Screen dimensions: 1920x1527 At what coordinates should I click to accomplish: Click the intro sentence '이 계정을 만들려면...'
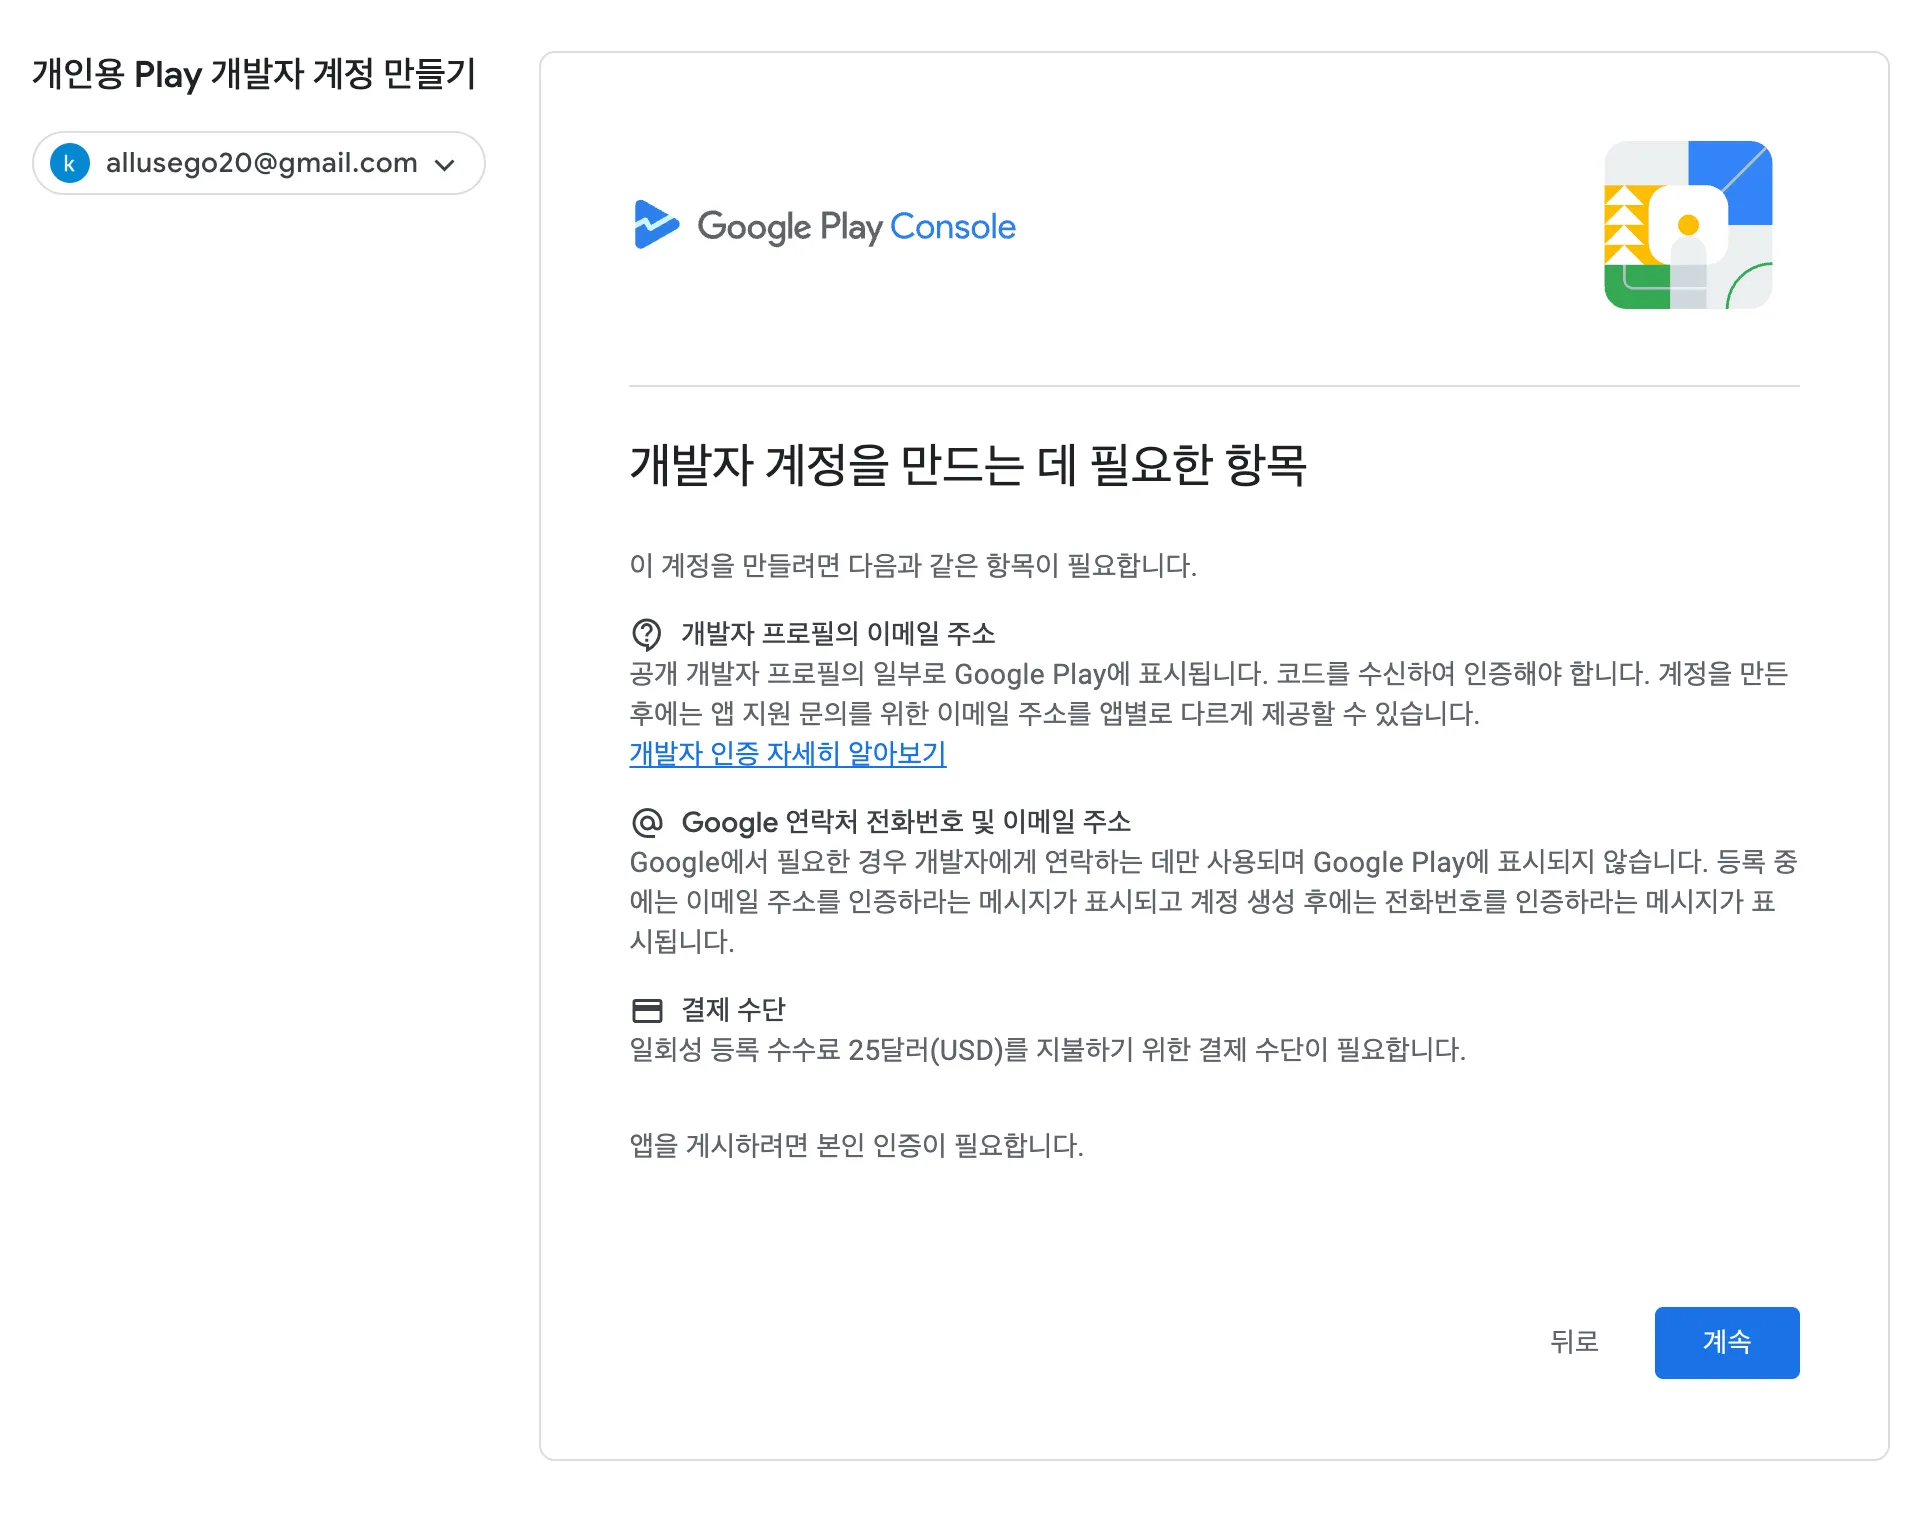coord(912,566)
